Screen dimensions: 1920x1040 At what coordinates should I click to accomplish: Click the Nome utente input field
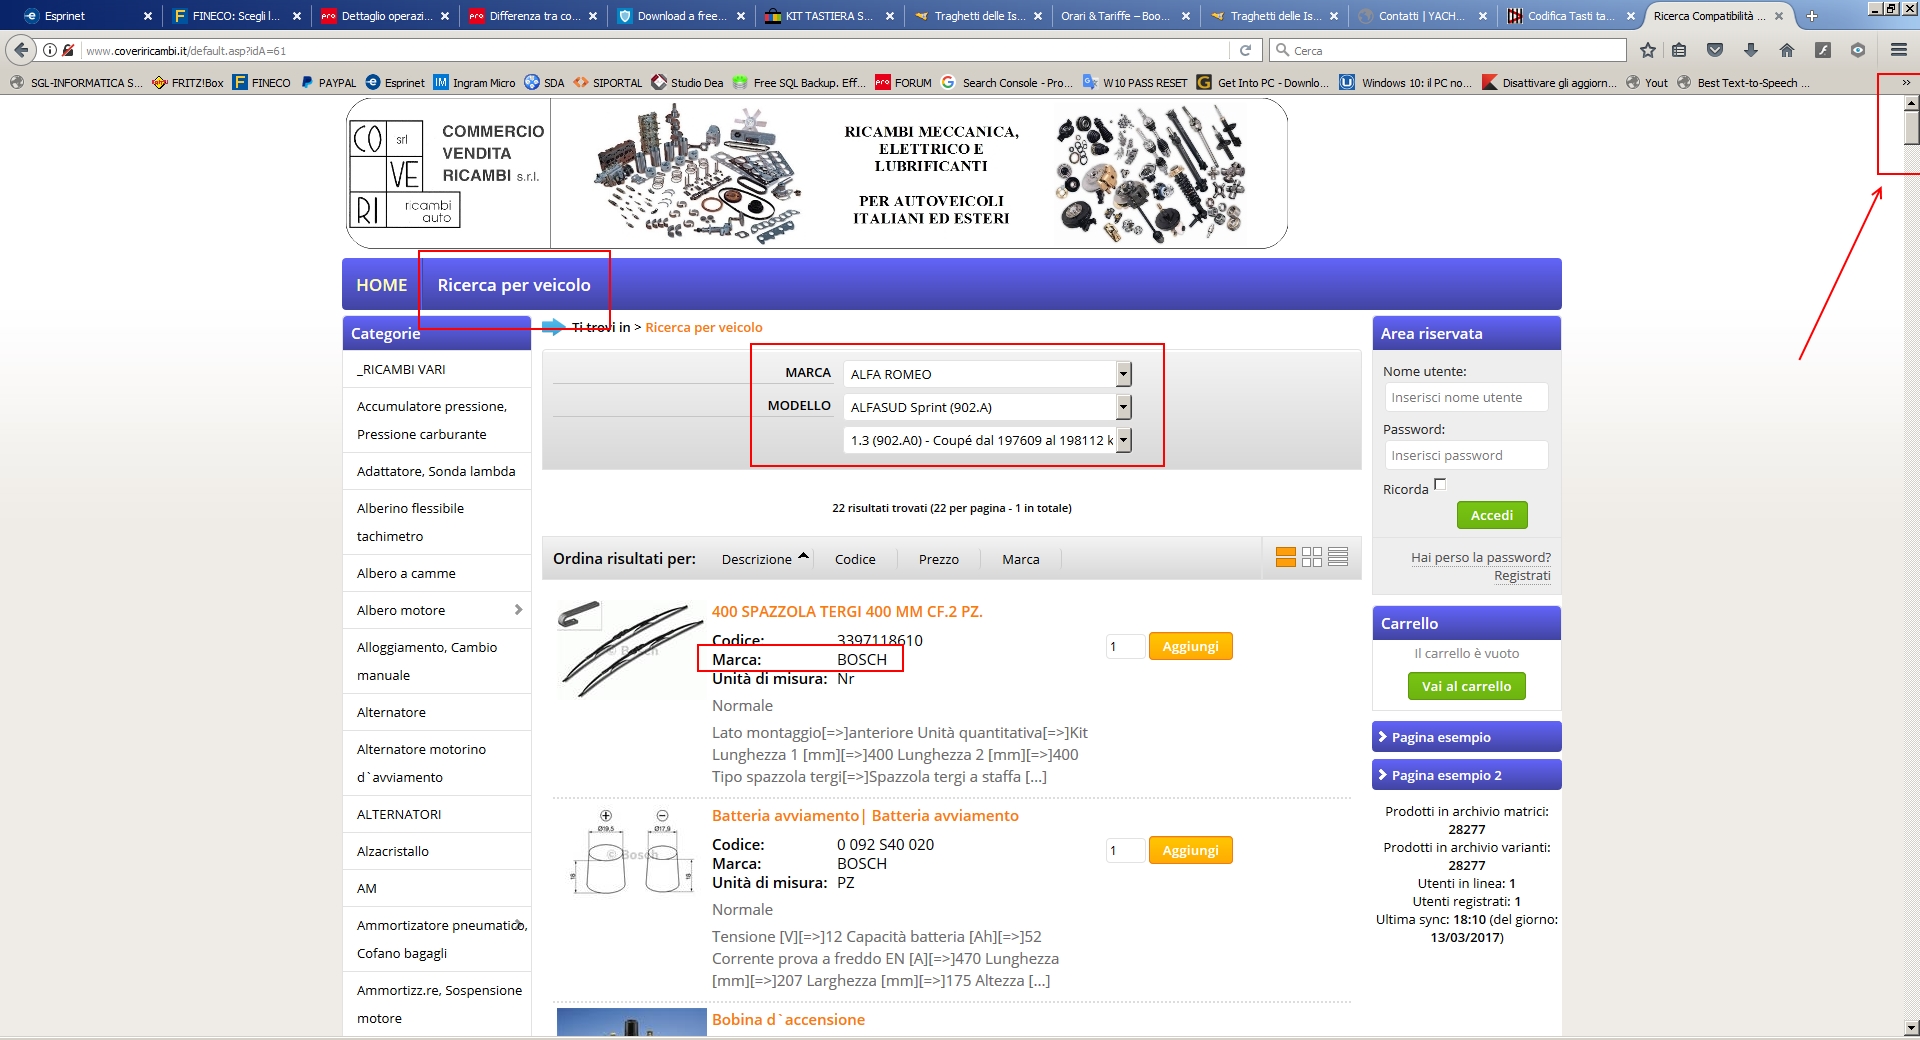(1466, 397)
